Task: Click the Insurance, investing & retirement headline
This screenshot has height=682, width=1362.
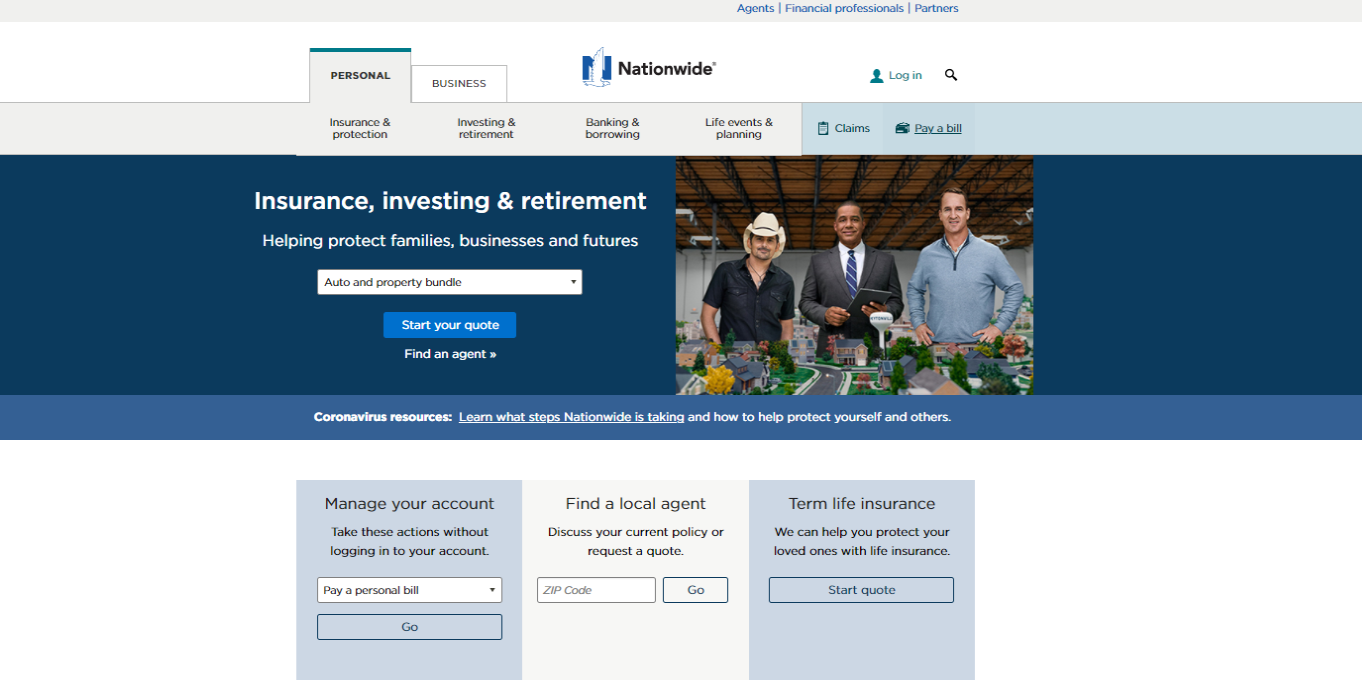Action: [x=450, y=201]
